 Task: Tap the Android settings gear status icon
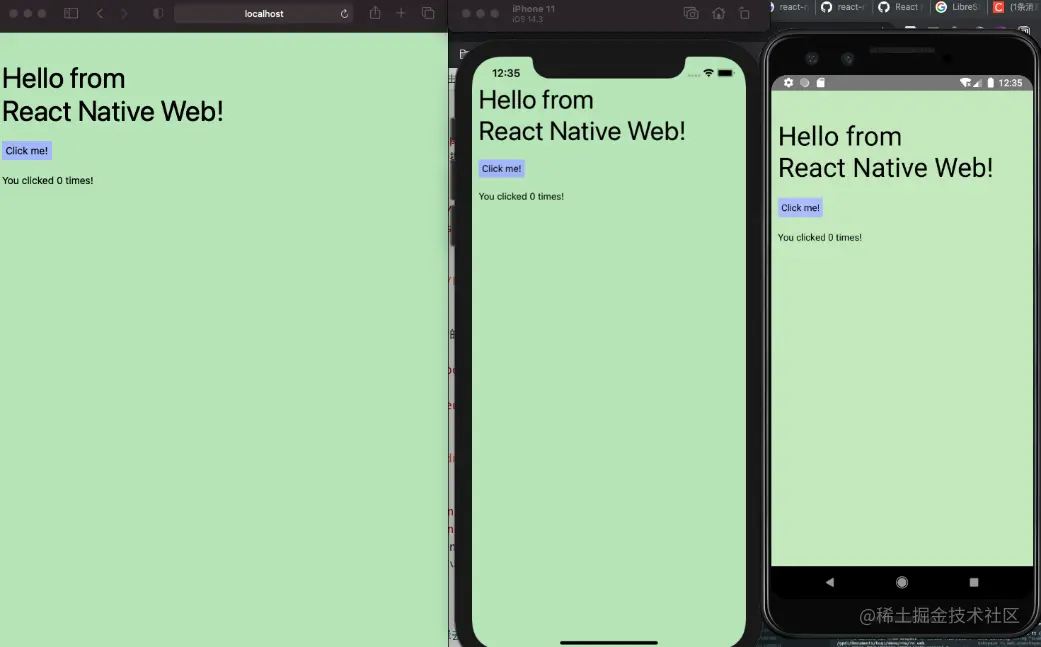[789, 83]
